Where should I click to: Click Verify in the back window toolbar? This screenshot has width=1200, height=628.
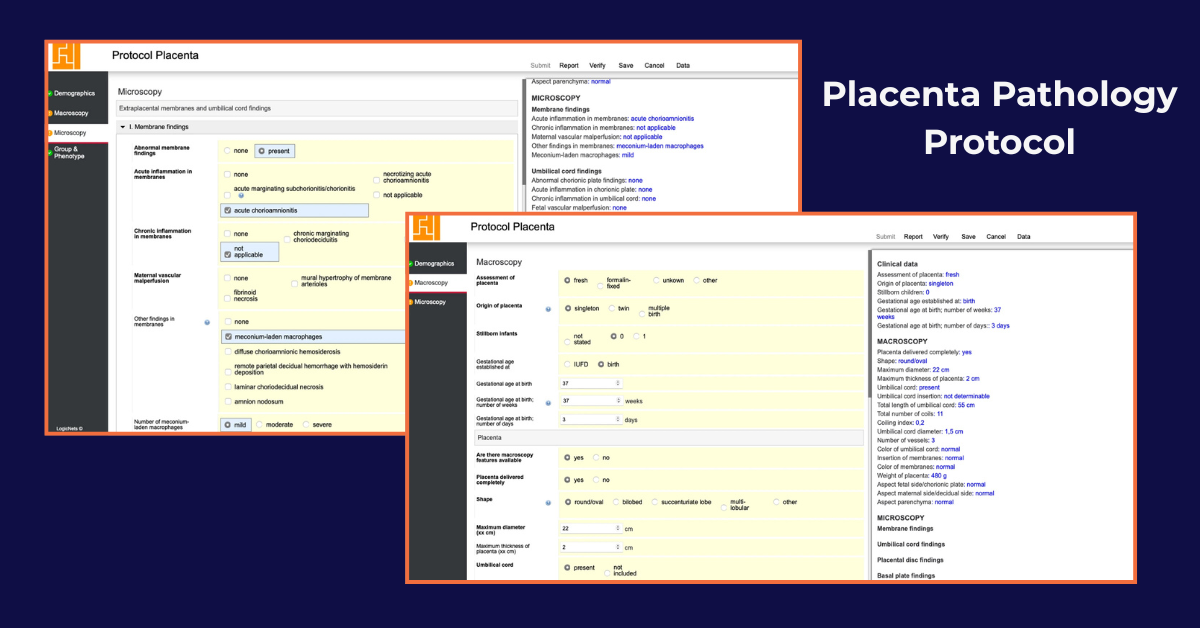[x=598, y=65]
